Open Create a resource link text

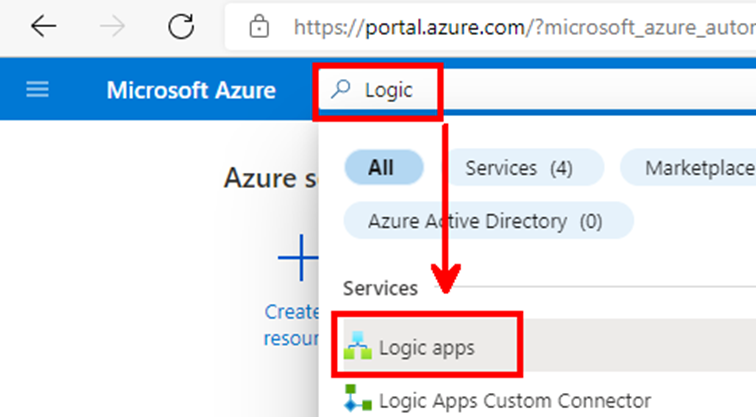tap(291, 325)
